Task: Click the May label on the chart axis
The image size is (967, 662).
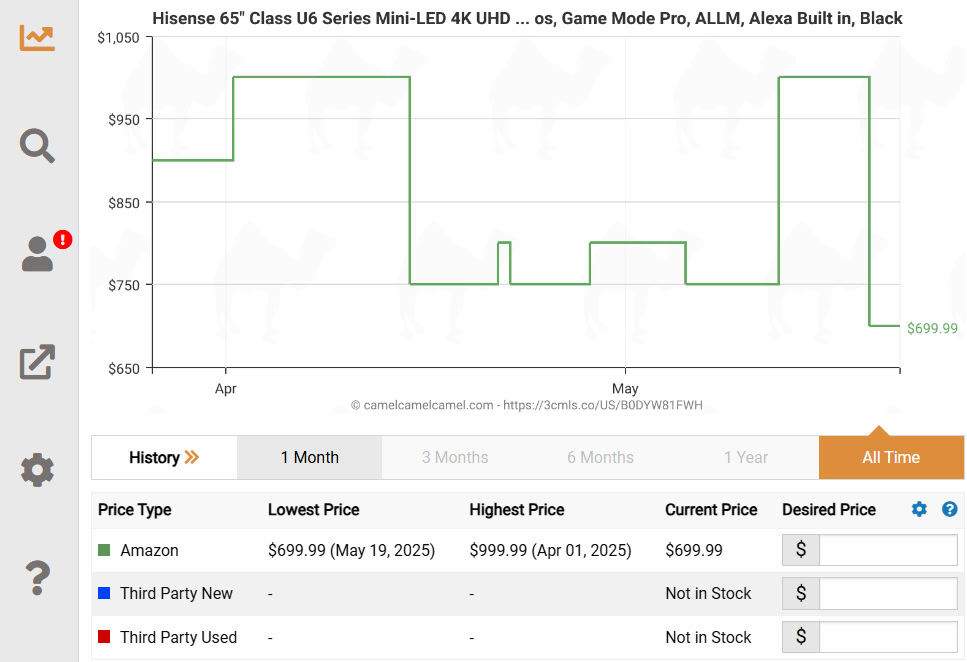Action: (x=625, y=389)
